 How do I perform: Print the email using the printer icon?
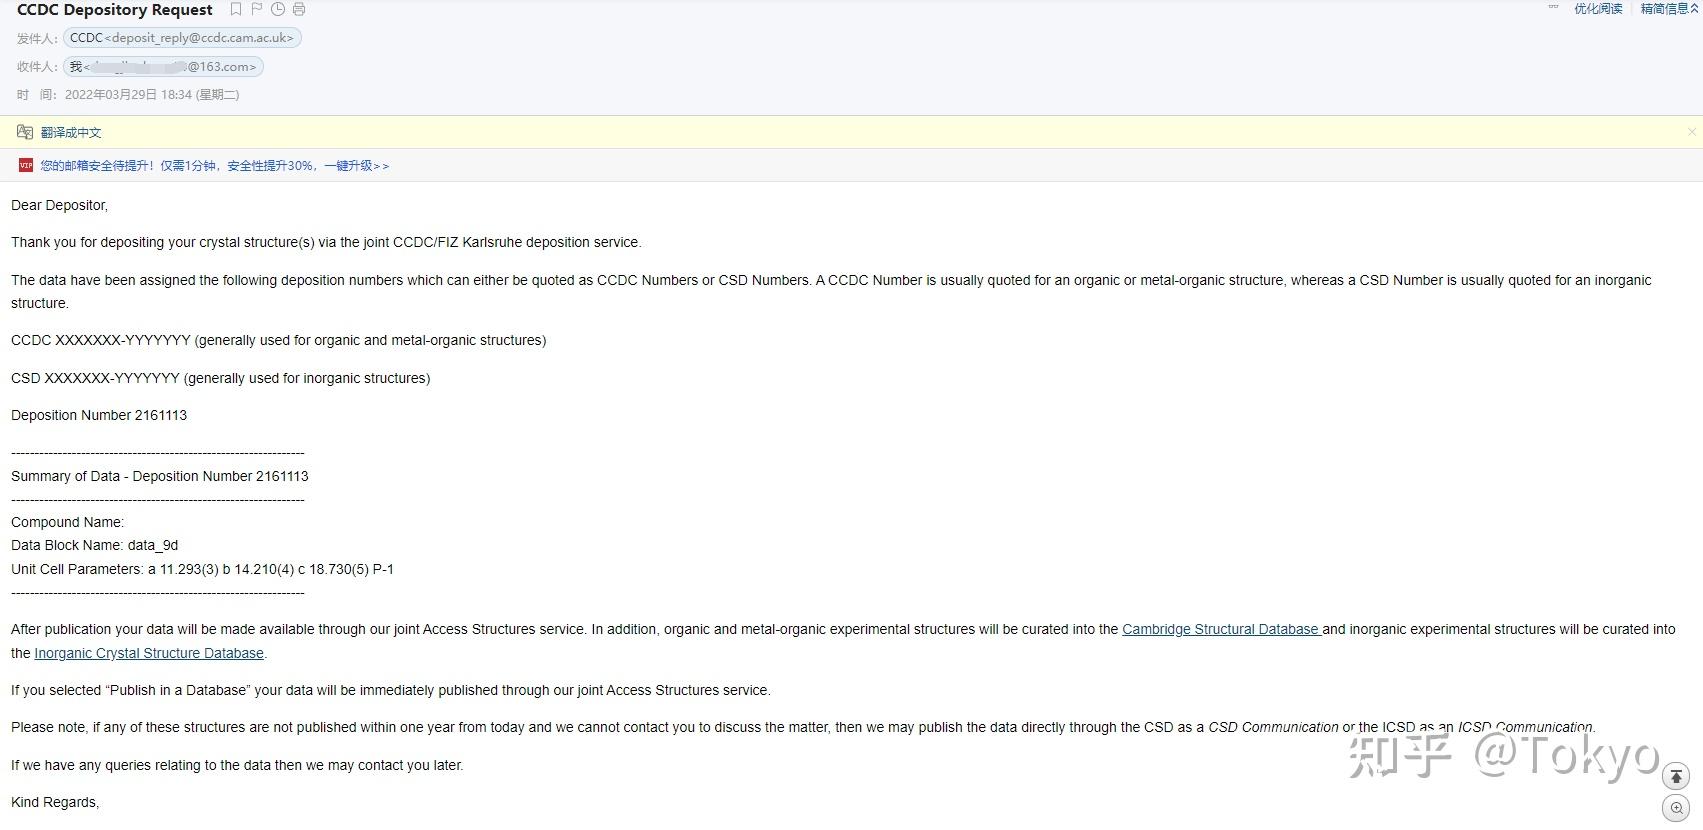(299, 10)
